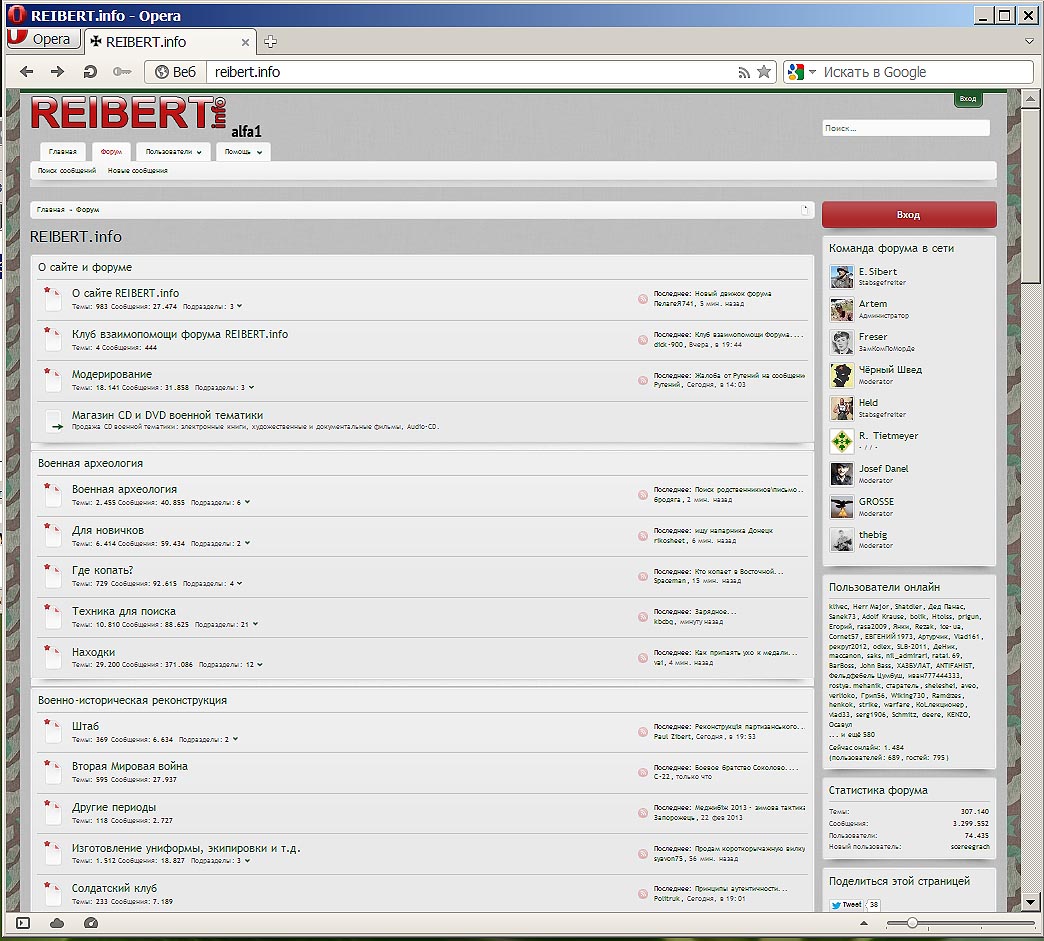Click the forum icon beside Другие периоды

click(53, 812)
